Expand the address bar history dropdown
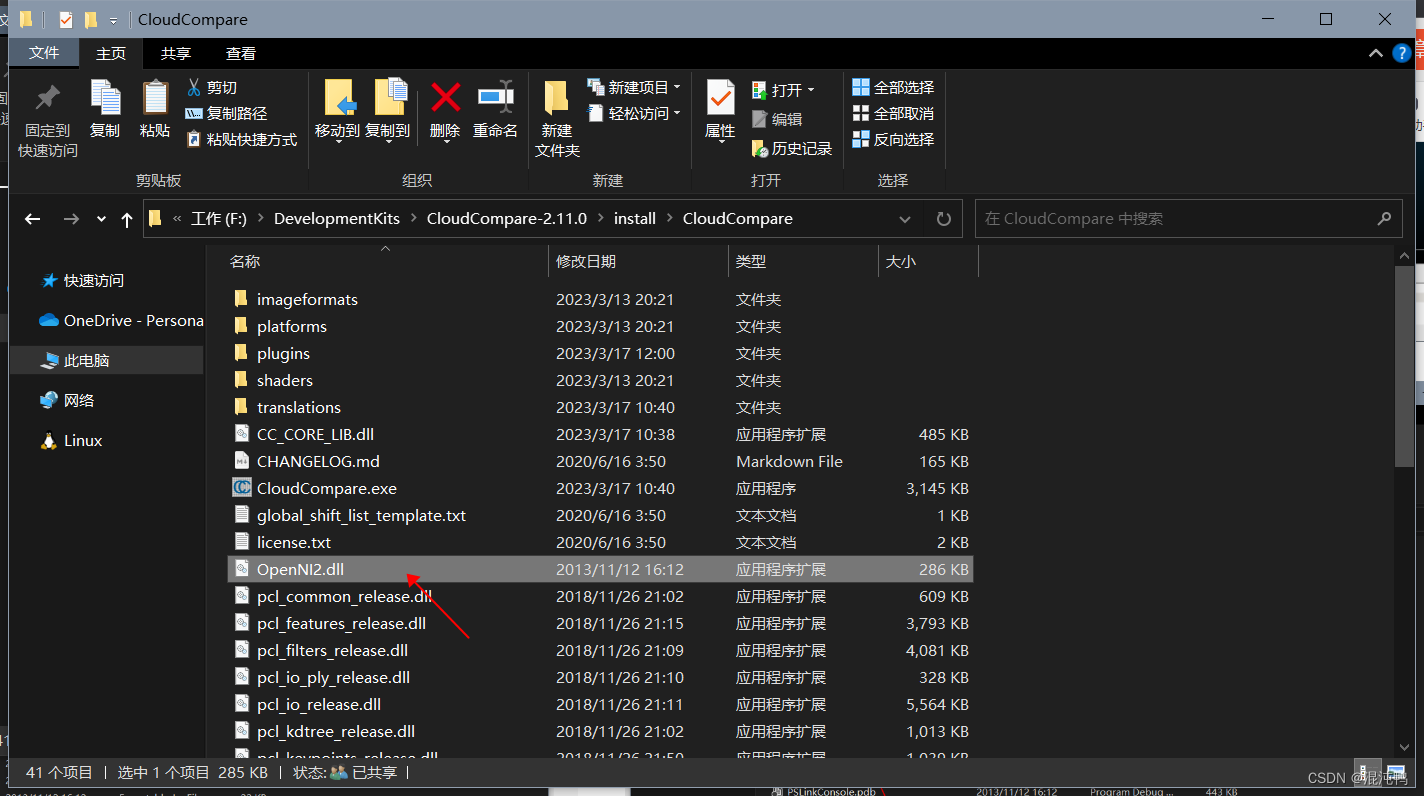The image size is (1424, 796). coord(905,219)
